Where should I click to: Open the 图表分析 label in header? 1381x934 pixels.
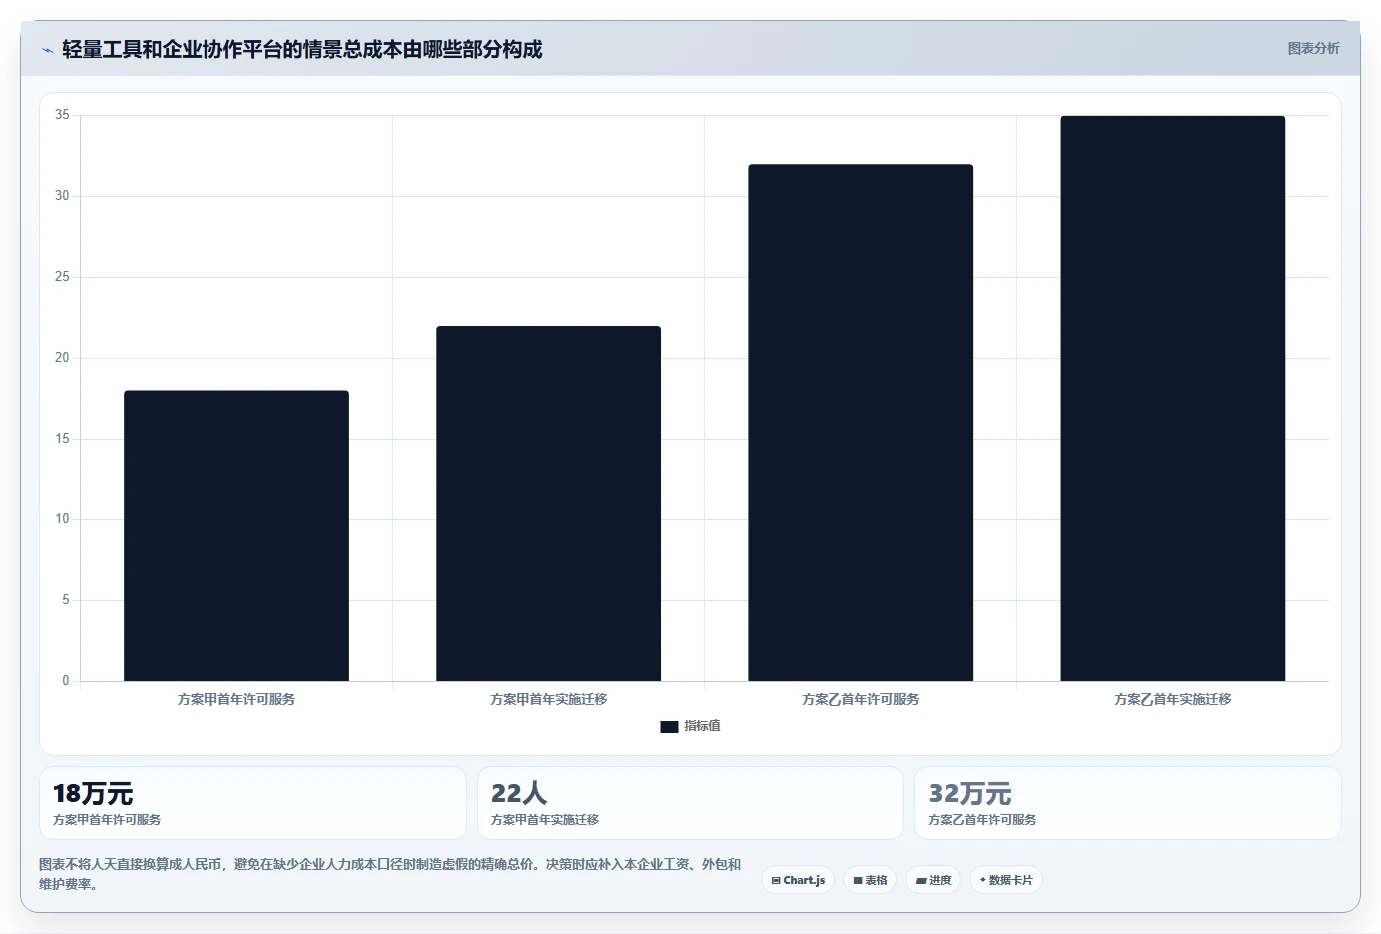[1313, 48]
